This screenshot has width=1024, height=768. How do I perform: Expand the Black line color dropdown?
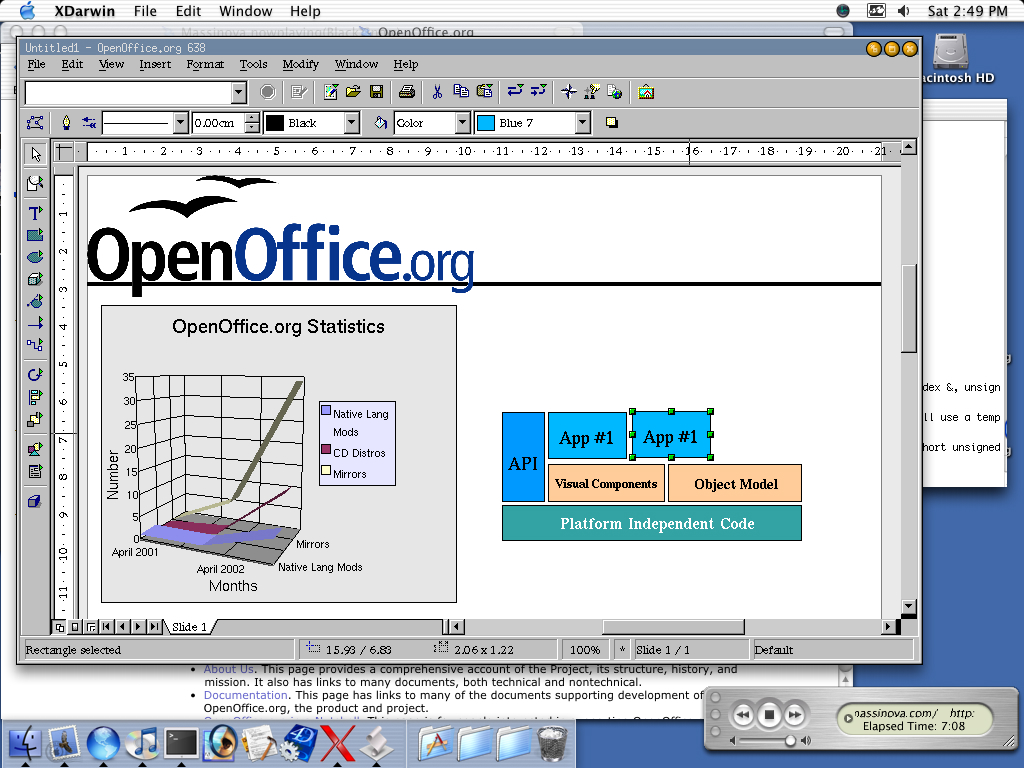pos(351,123)
